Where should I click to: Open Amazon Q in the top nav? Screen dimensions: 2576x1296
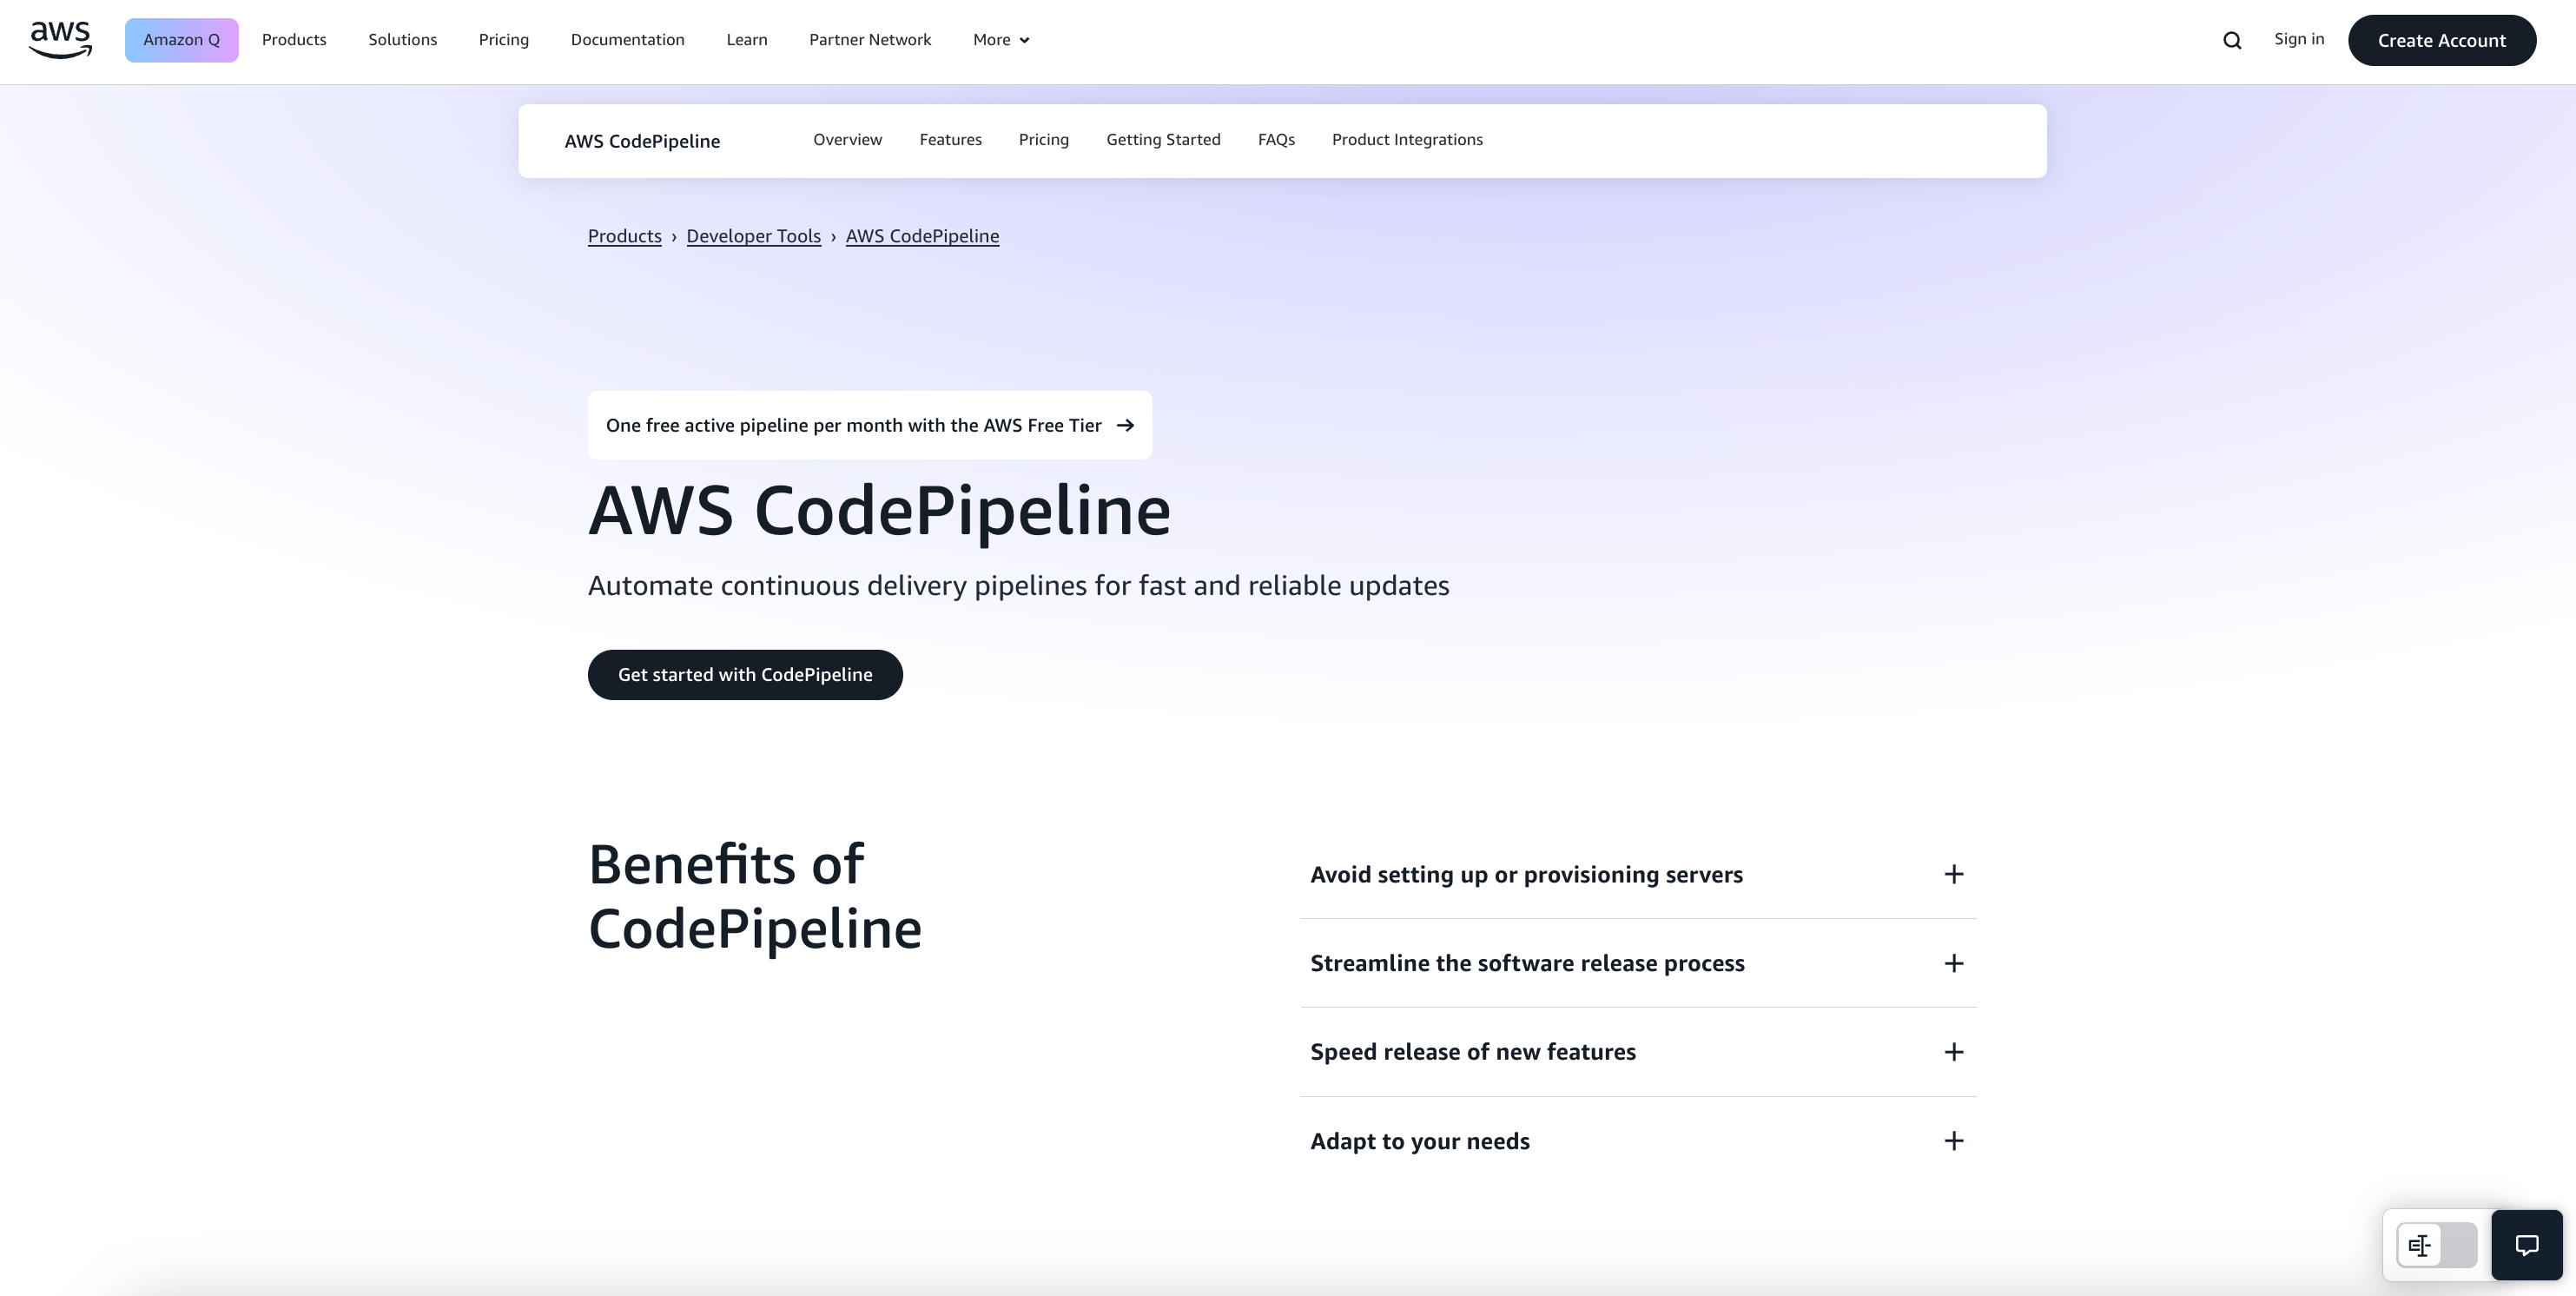181,40
